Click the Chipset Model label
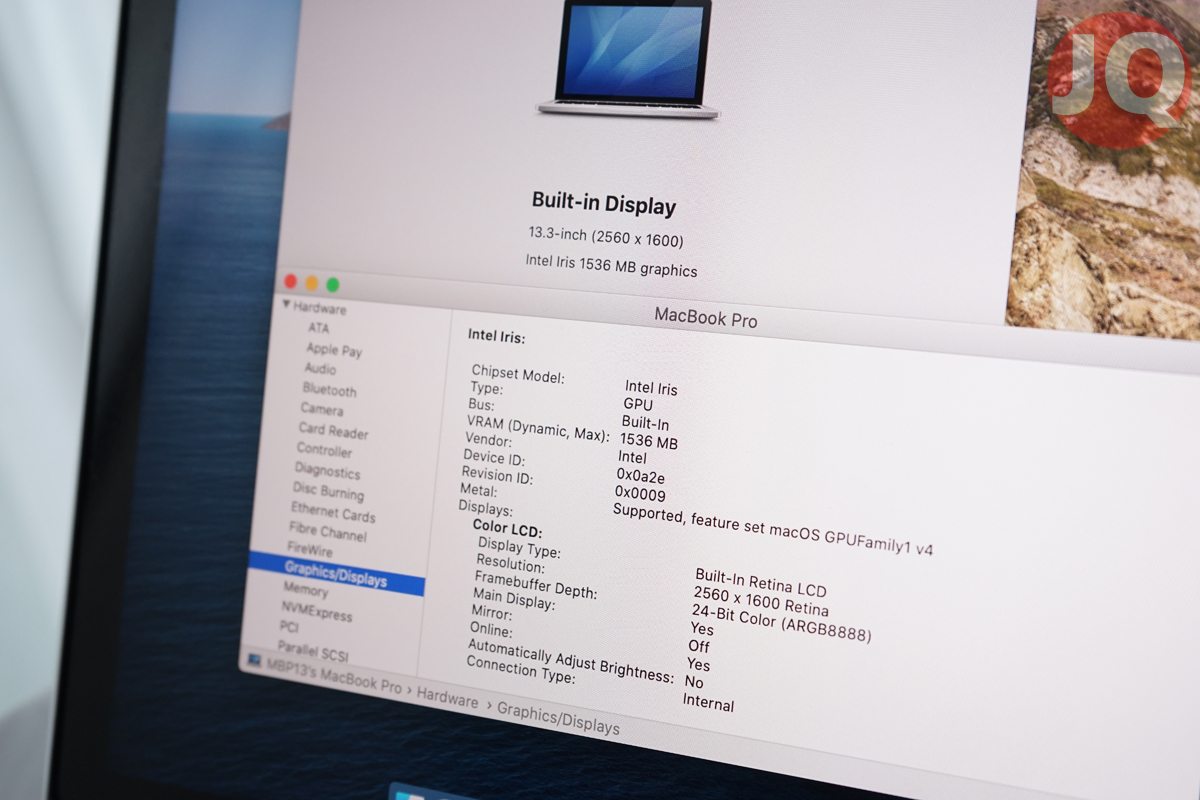1200x800 pixels. click(518, 374)
